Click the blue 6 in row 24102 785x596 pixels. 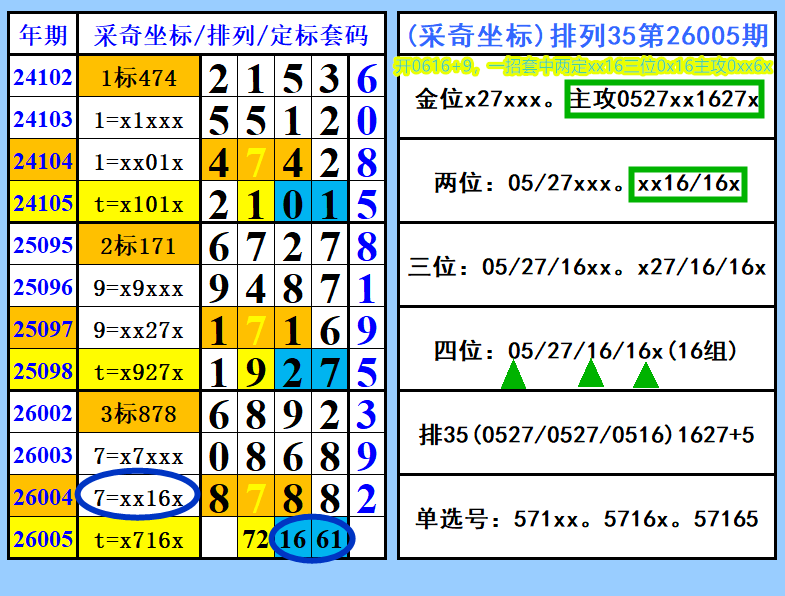pyautogui.click(x=366, y=78)
